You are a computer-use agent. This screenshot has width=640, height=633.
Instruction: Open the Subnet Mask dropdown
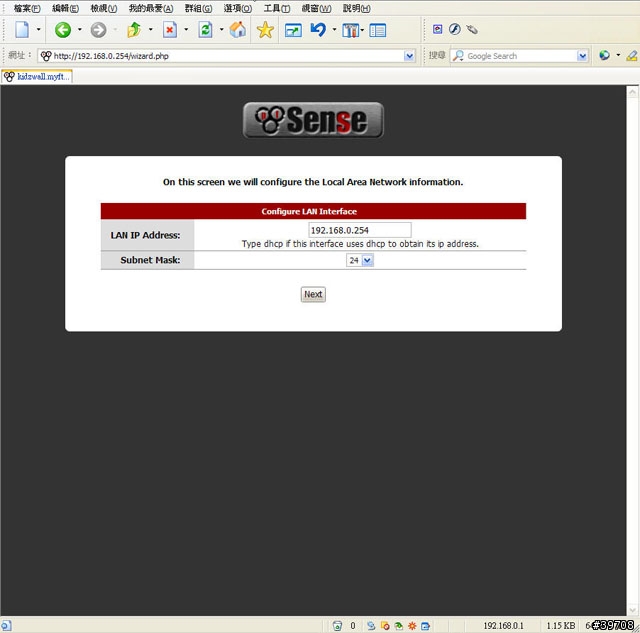coord(360,260)
